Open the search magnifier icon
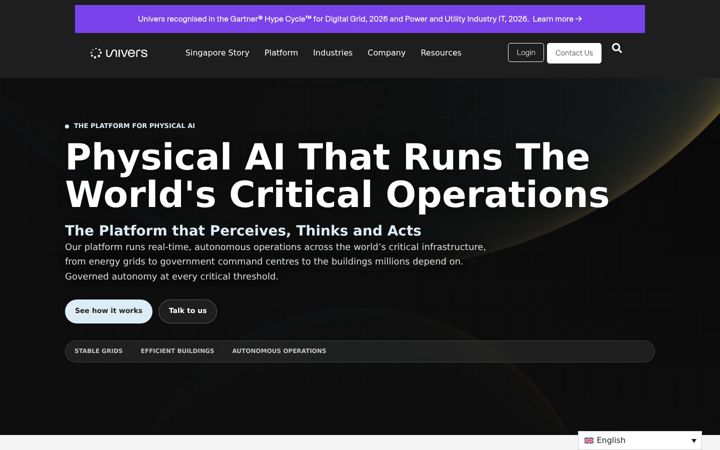This screenshot has height=450, width=720. pyautogui.click(x=617, y=48)
